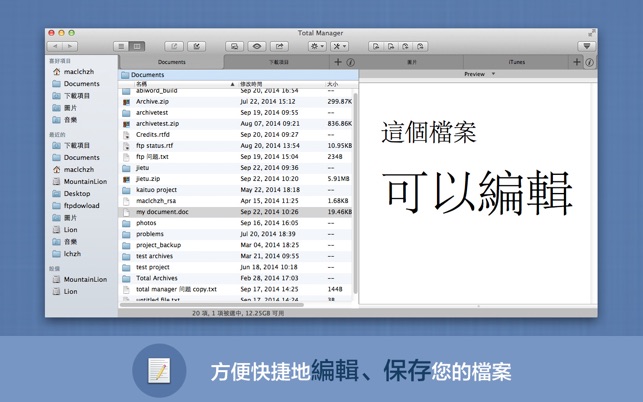Image resolution: width=643 pixels, height=402 pixels.
Task: Select problems folder row
Action: pos(236,234)
